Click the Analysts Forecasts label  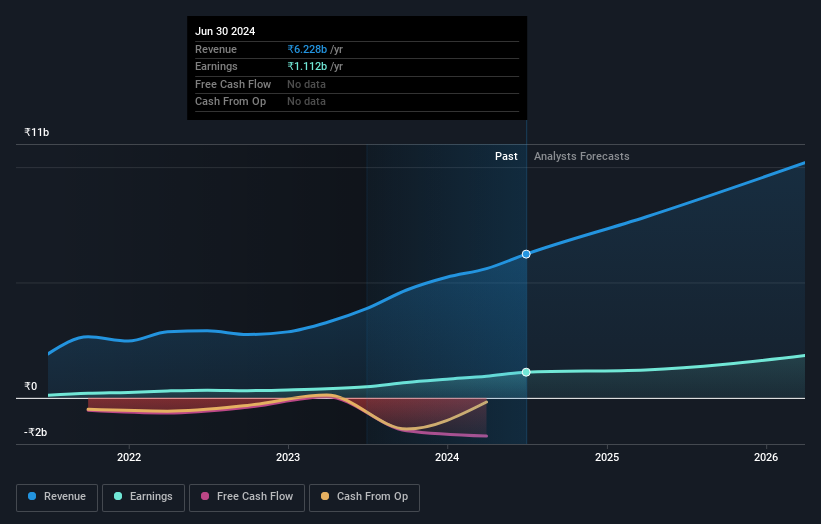[582, 156]
